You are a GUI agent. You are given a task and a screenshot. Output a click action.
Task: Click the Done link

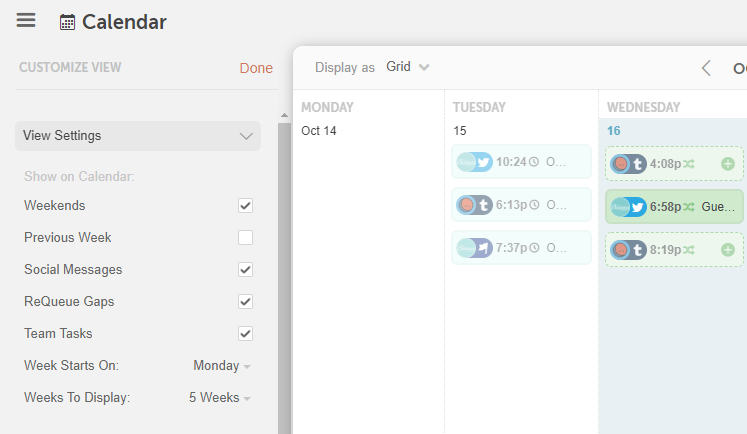(256, 68)
